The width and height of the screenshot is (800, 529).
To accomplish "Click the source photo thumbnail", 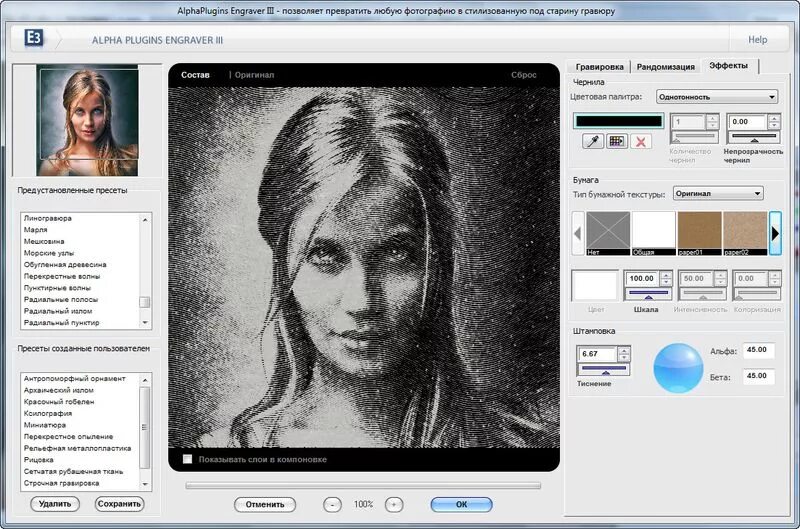I will click(87, 120).
